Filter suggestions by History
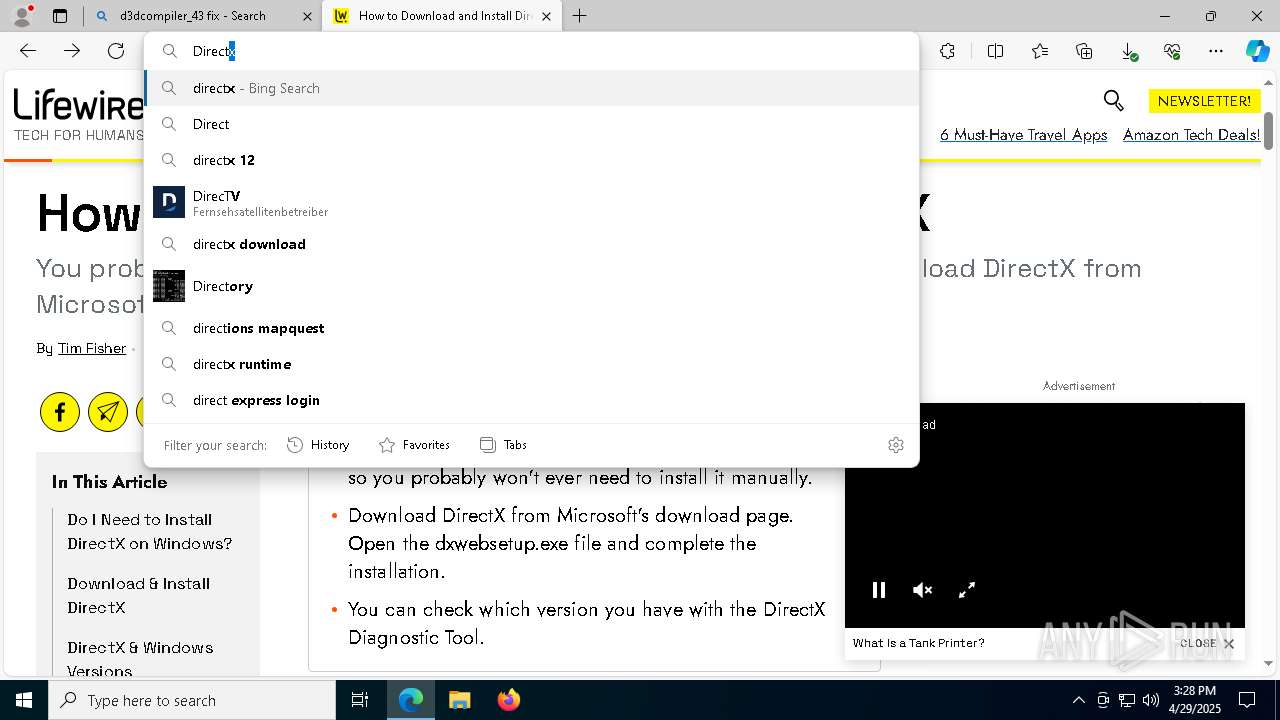The image size is (1280, 720). tap(318, 445)
